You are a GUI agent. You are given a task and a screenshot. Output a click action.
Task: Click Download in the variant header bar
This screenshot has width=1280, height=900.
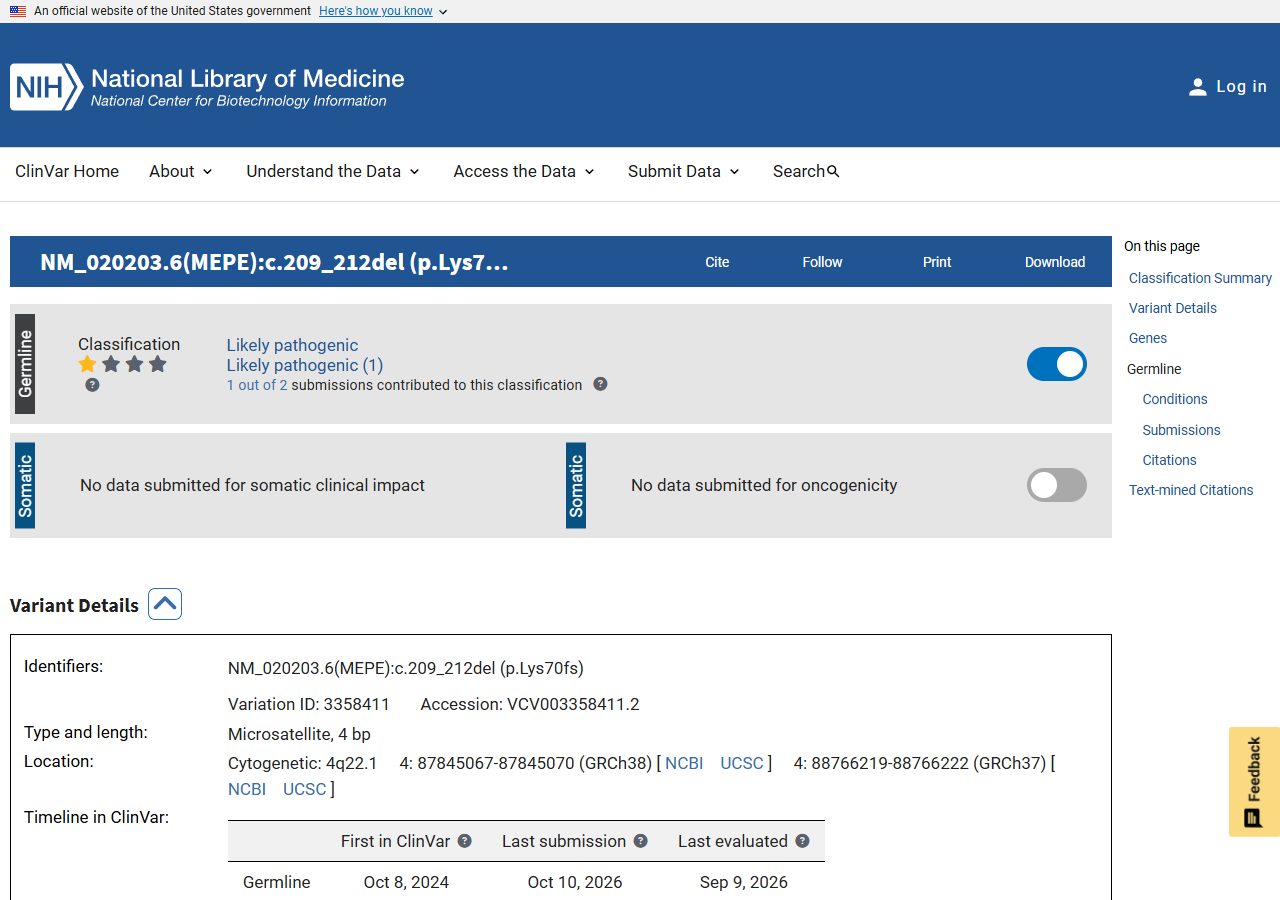[x=1055, y=262]
